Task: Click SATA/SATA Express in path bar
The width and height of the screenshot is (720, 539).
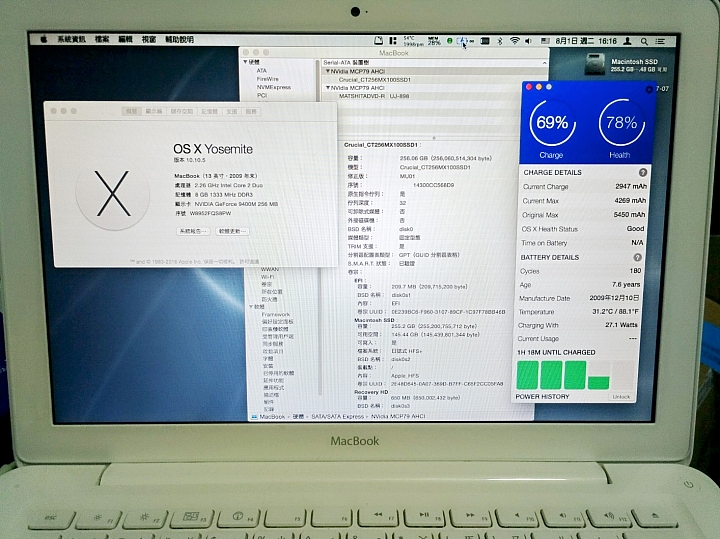Action: 338,416
